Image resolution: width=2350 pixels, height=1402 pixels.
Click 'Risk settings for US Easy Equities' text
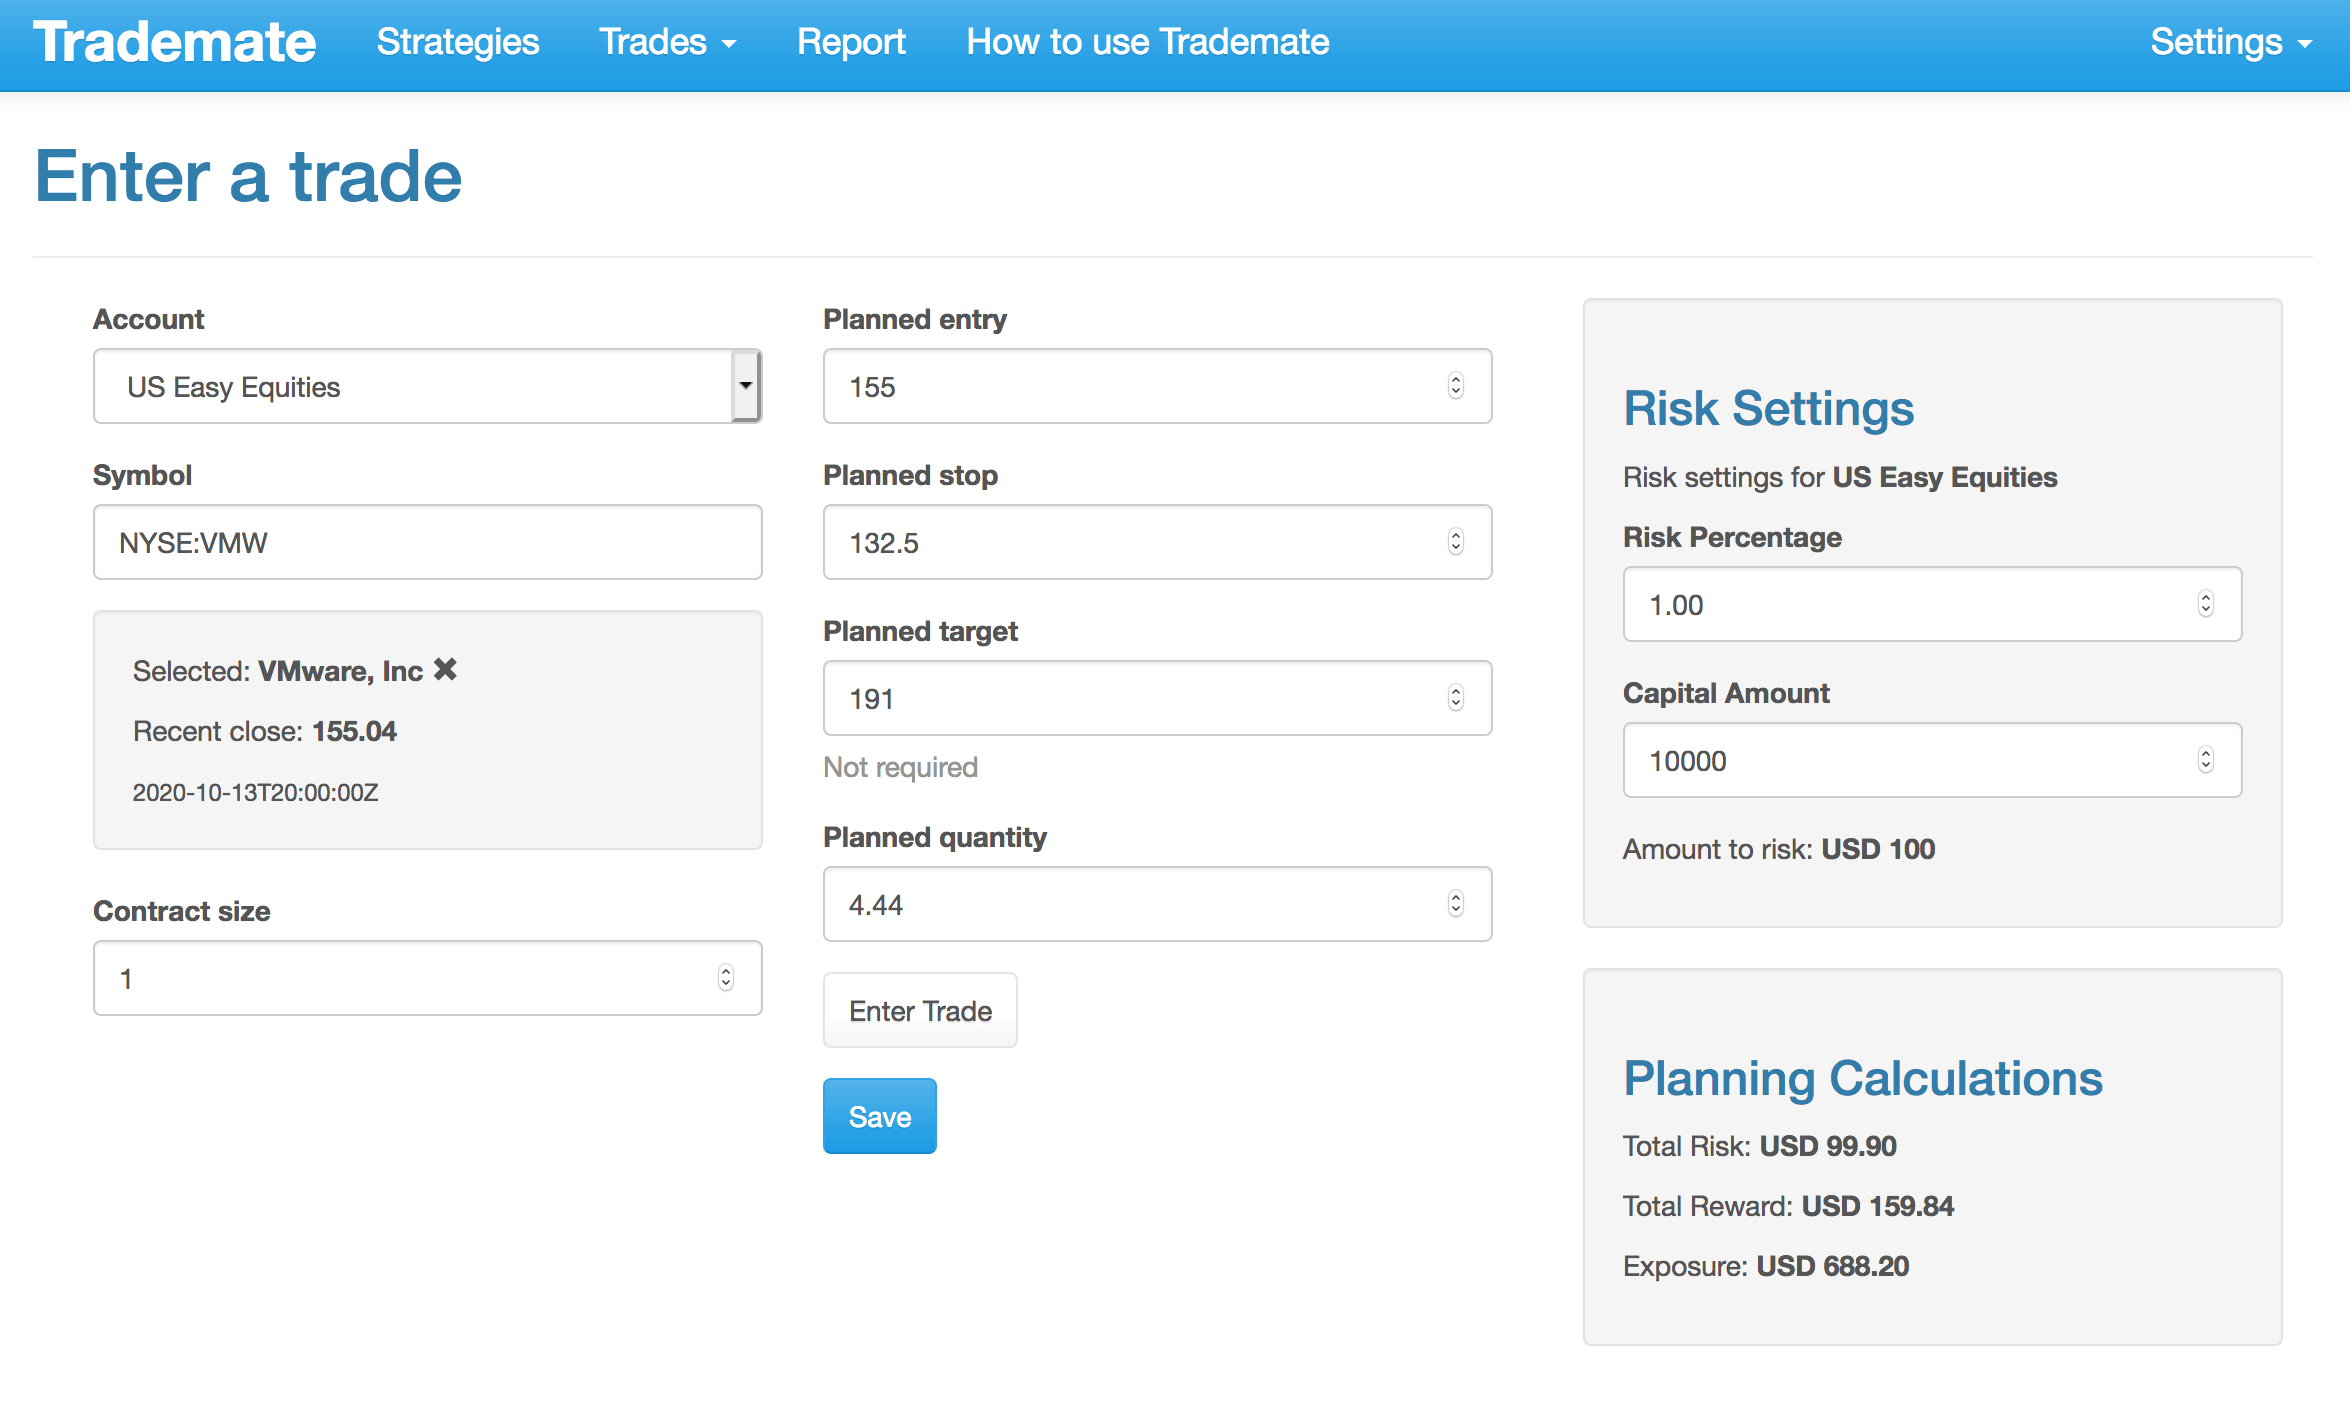click(x=1840, y=477)
